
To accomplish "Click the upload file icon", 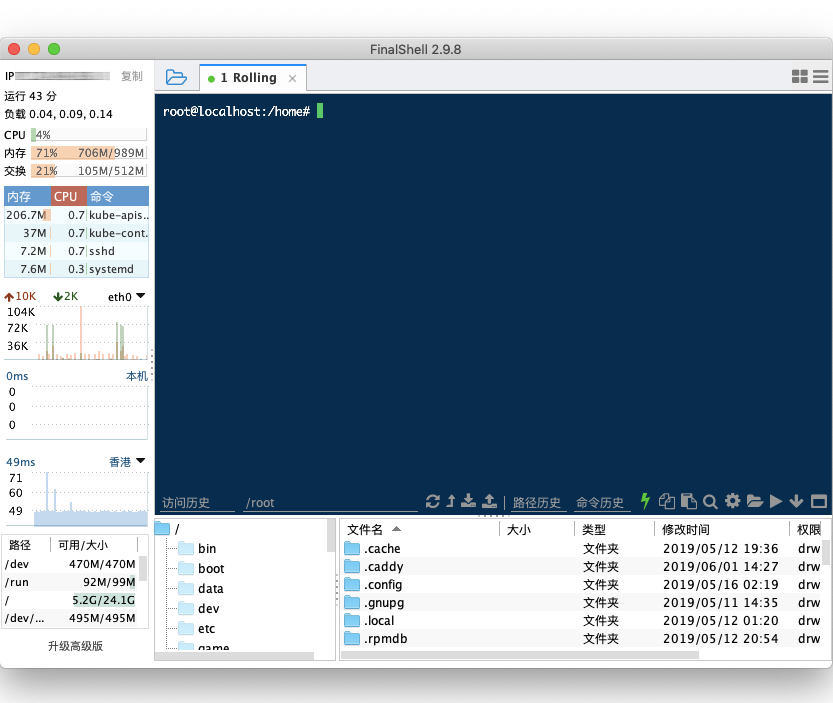I will pyautogui.click(x=489, y=501).
